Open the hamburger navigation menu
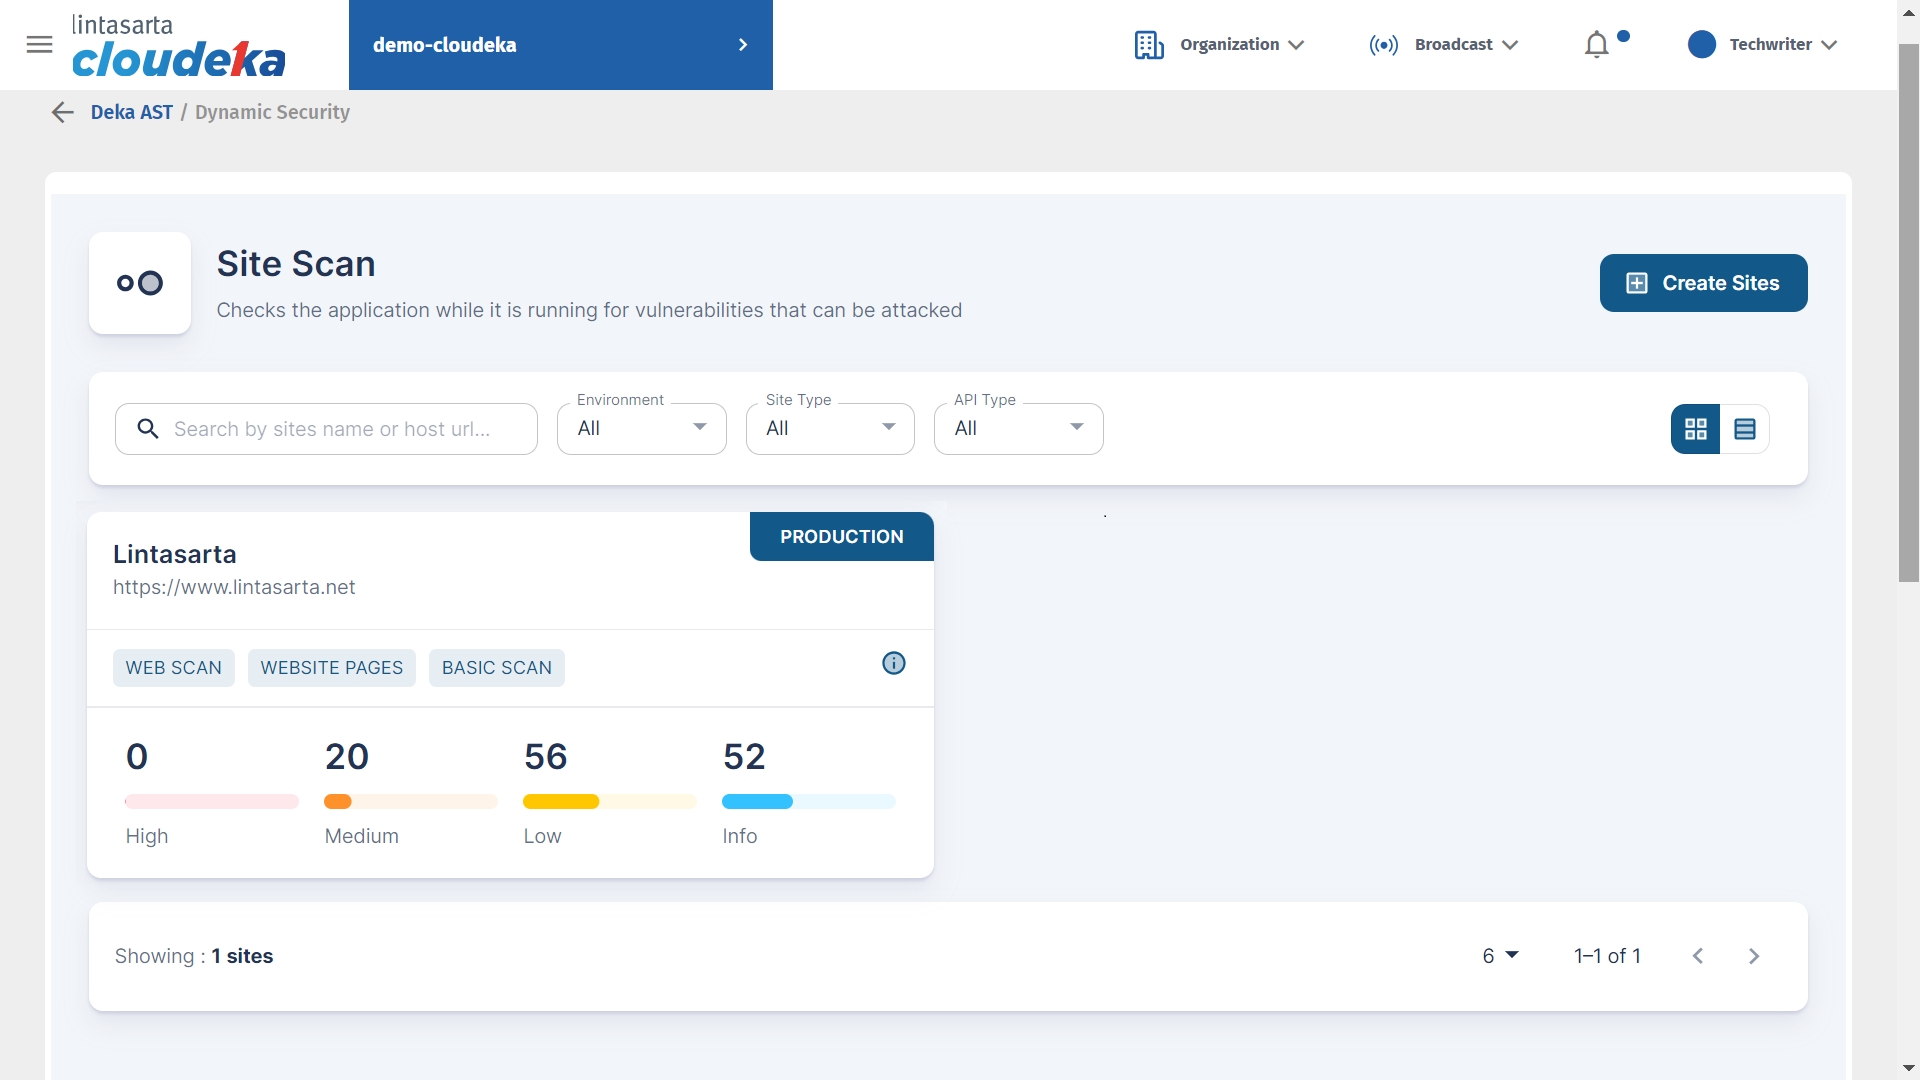Screen dimensions: 1920x1080 [39, 44]
